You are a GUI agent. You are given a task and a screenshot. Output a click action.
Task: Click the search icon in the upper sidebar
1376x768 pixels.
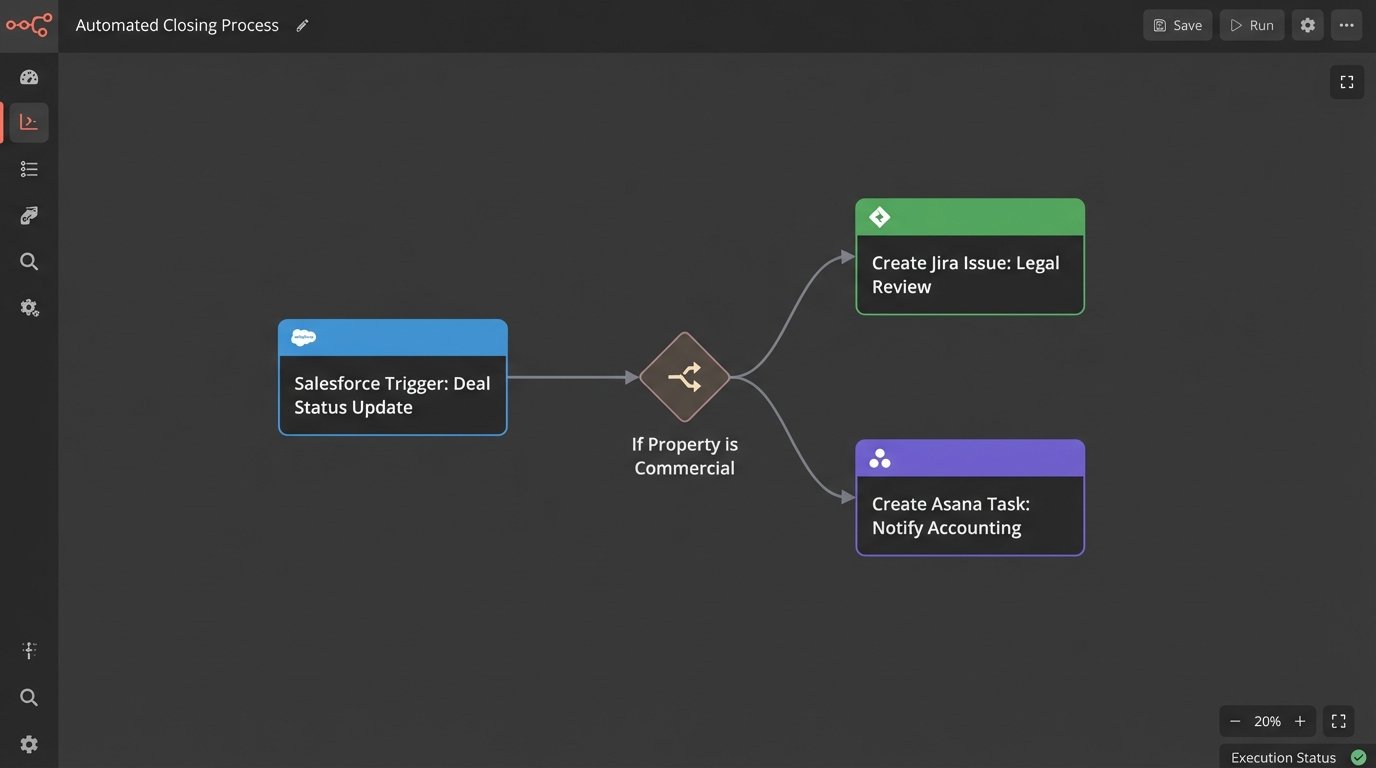coord(29,261)
